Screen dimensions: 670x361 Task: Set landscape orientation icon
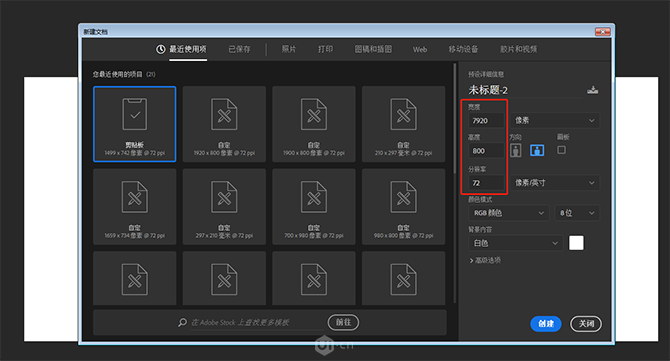(537, 150)
